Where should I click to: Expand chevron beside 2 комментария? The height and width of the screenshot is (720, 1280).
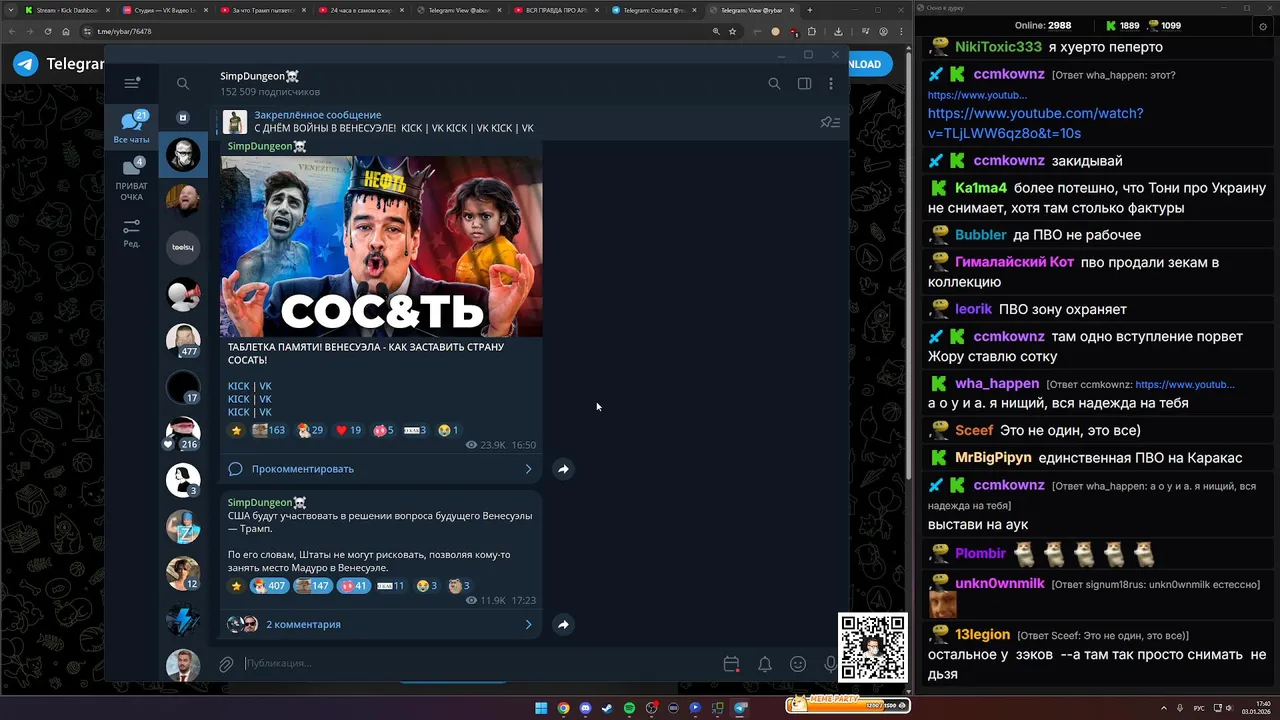(529, 624)
